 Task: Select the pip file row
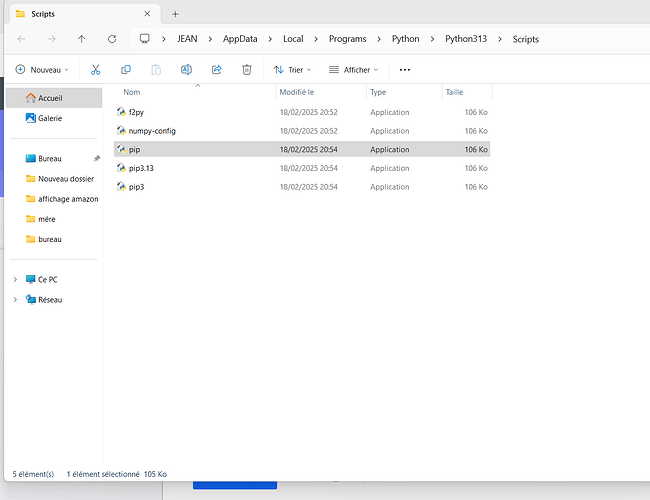pyautogui.click(x=302, y=149)
